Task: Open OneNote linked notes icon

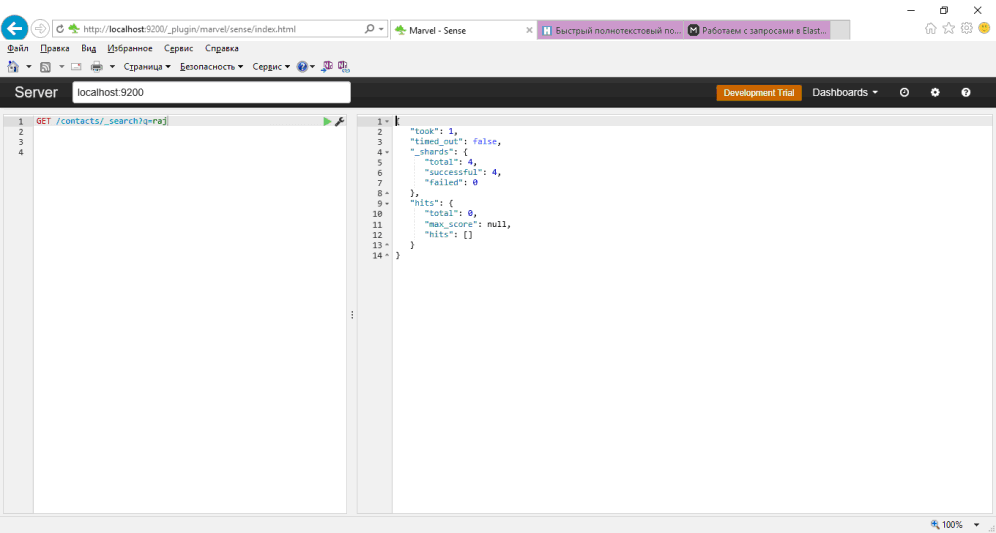Action: 344,66
